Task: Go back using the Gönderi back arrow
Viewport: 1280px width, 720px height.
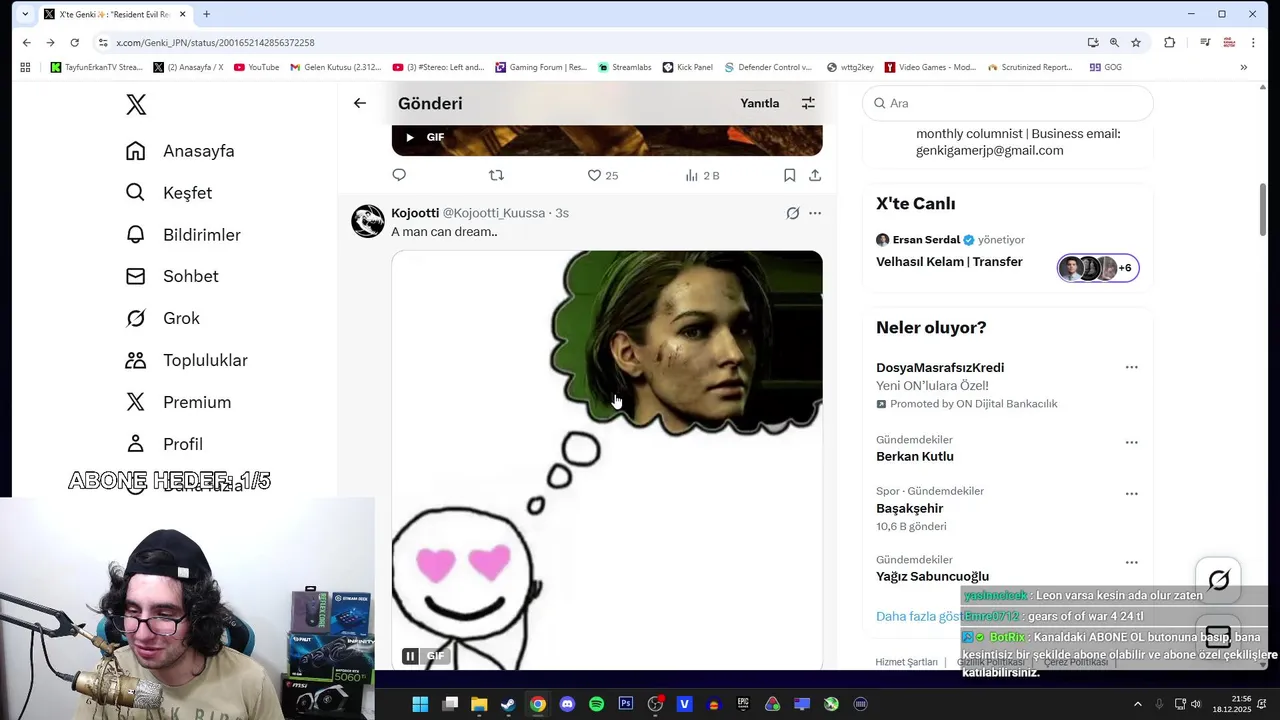Action: point(360,103)
